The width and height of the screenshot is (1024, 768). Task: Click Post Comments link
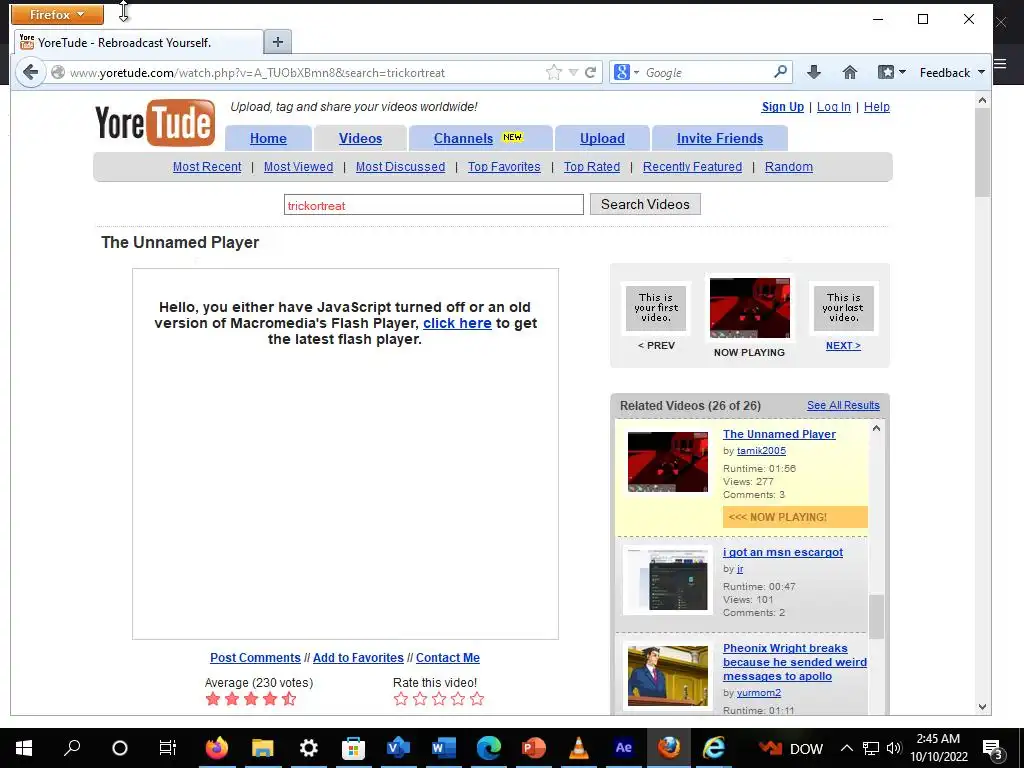255,658
